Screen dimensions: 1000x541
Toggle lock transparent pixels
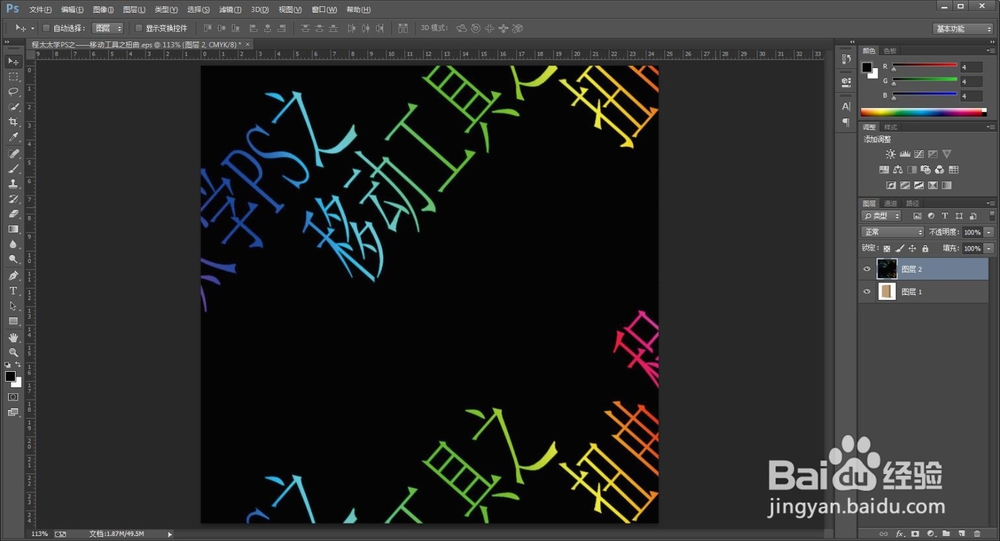tap(887, 248)
